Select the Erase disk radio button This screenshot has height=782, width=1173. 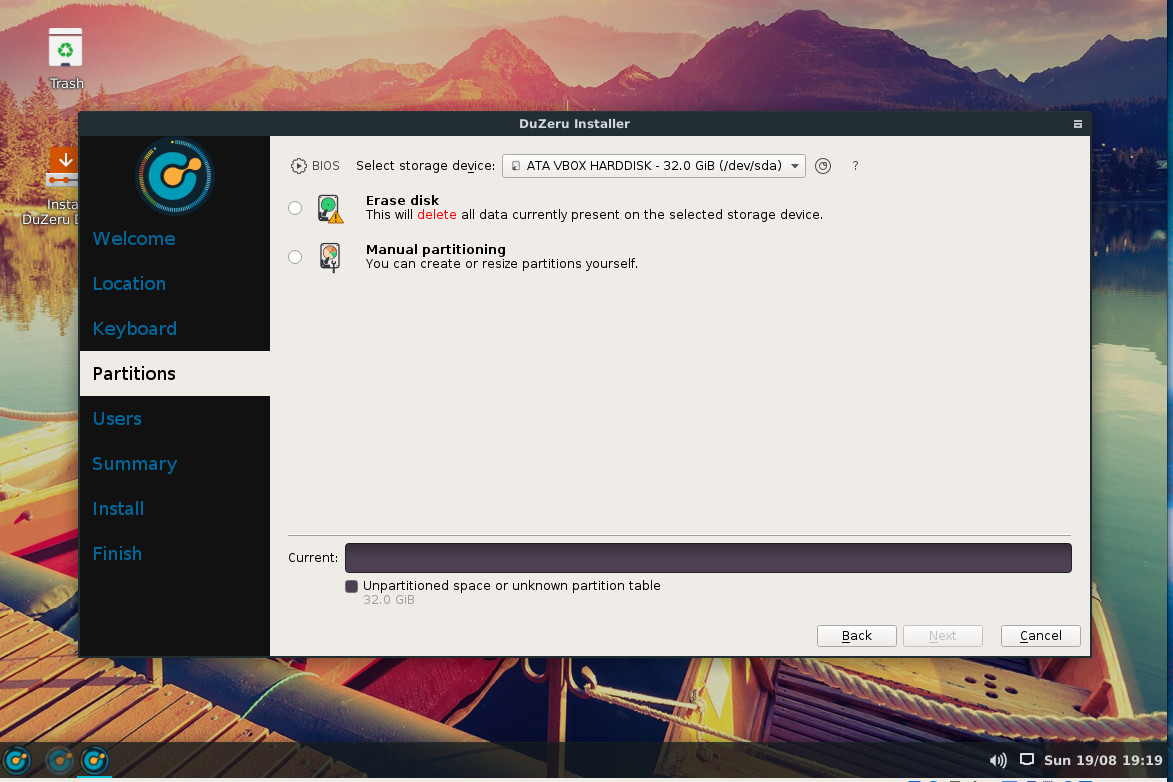coord(295,208)
